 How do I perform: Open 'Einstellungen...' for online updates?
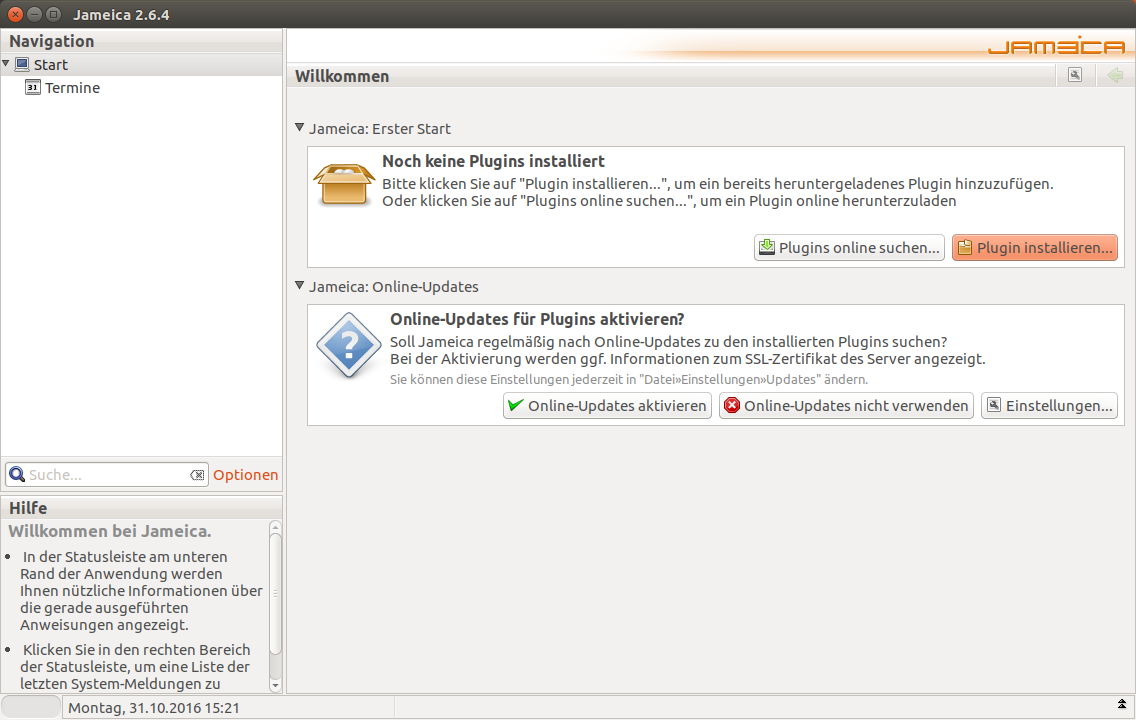pyautogui.click(x=1050, y=406)
